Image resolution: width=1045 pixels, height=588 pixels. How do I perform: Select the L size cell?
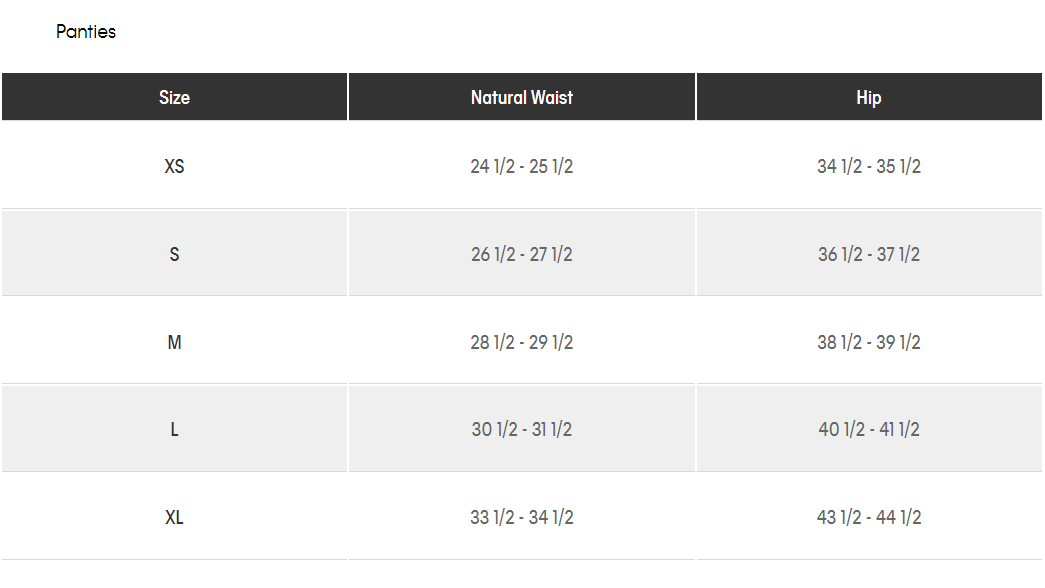pyautogui.click(x=174, y=429)
